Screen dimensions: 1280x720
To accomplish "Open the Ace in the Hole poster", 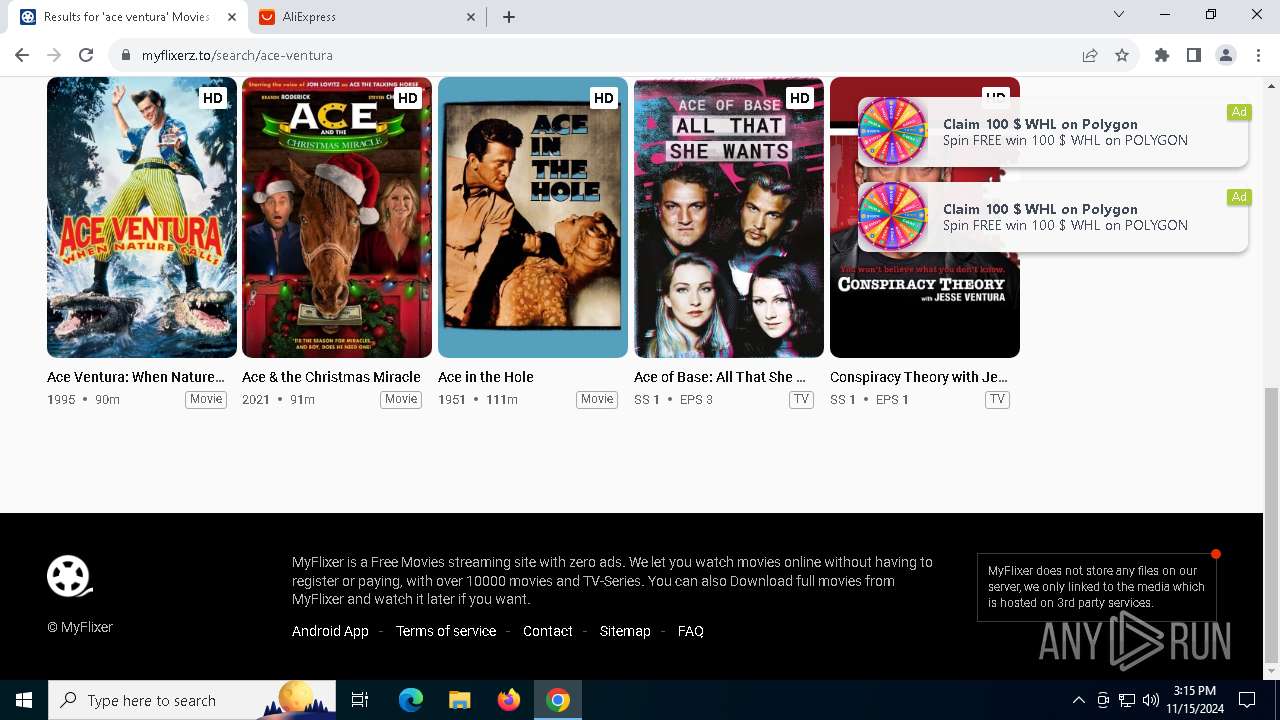I will point(533,217).
